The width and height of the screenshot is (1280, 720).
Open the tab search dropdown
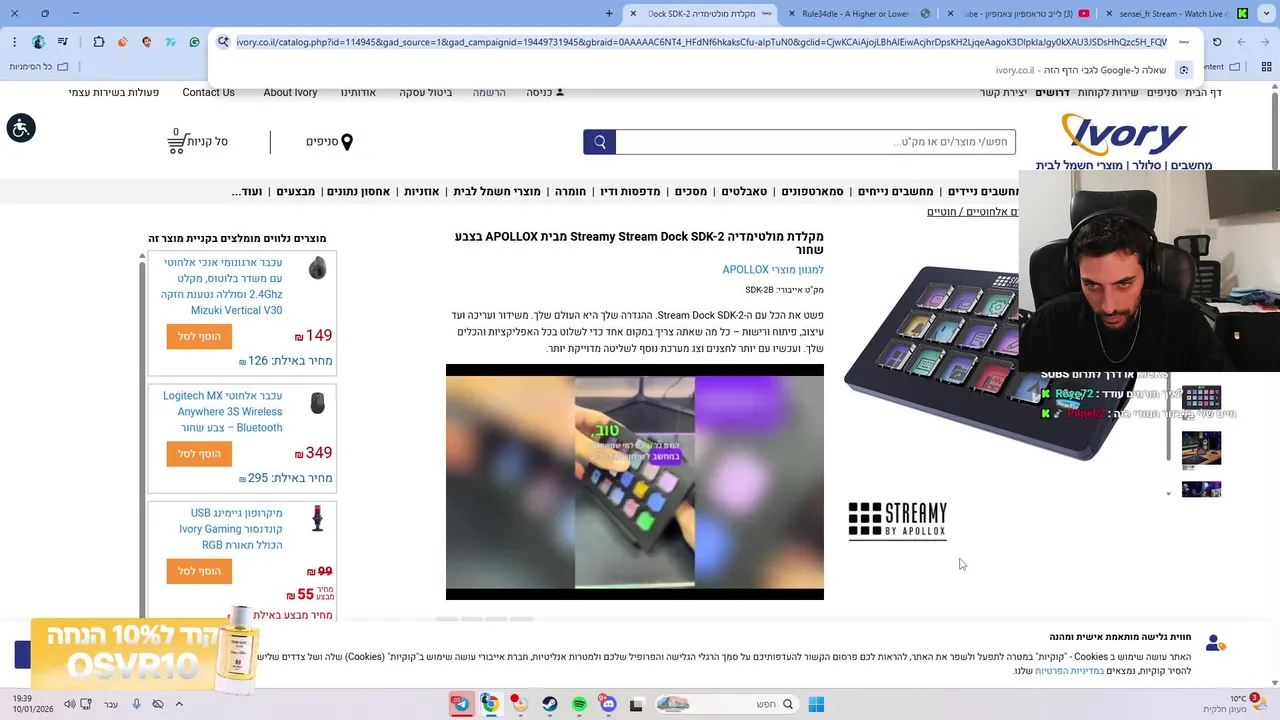coord(1265,13)
